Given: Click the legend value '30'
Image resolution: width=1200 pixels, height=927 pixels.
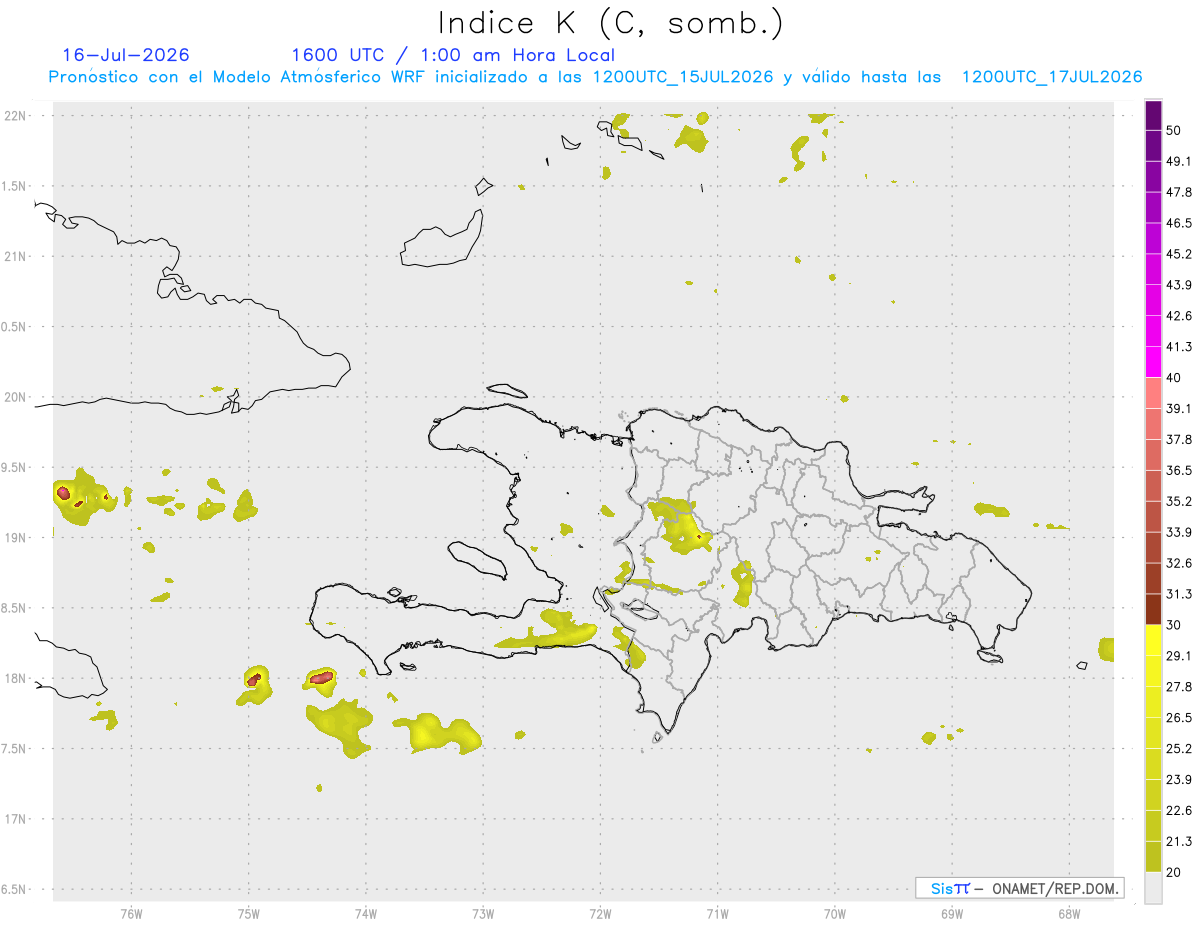Looking at the screenshot, I should coord(1174,624).
